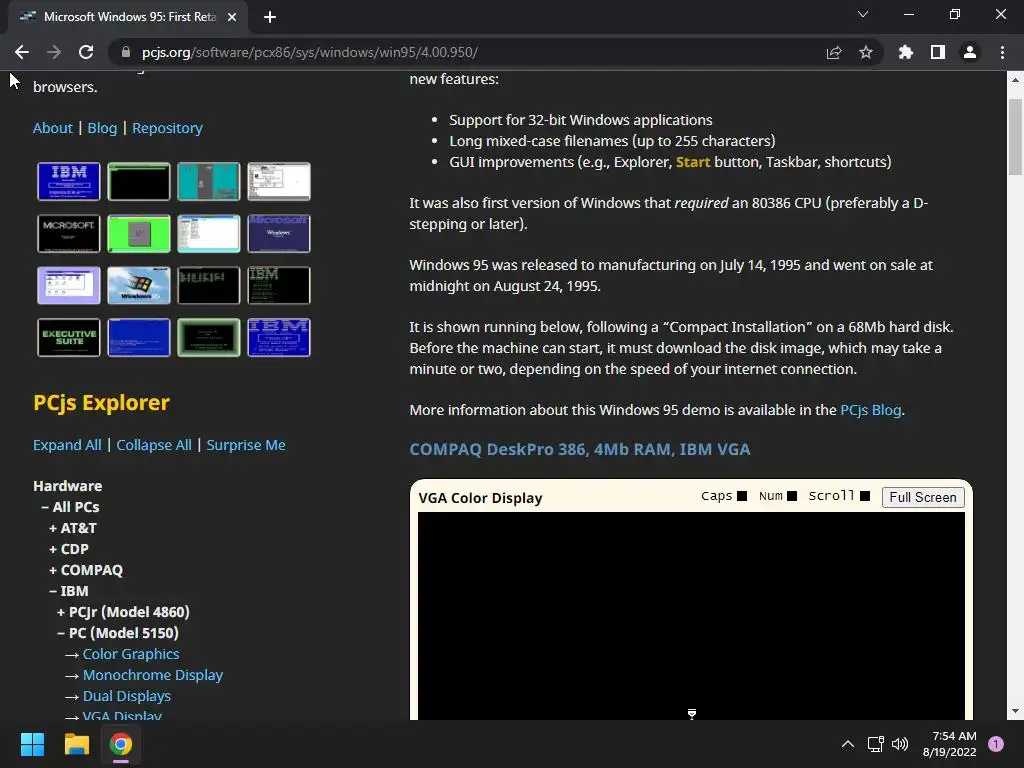The width and height of the screenshot is (1024, 768).
Task: Click the browser forward arrow
Action: pyautogui.click(x=54, y=52)
